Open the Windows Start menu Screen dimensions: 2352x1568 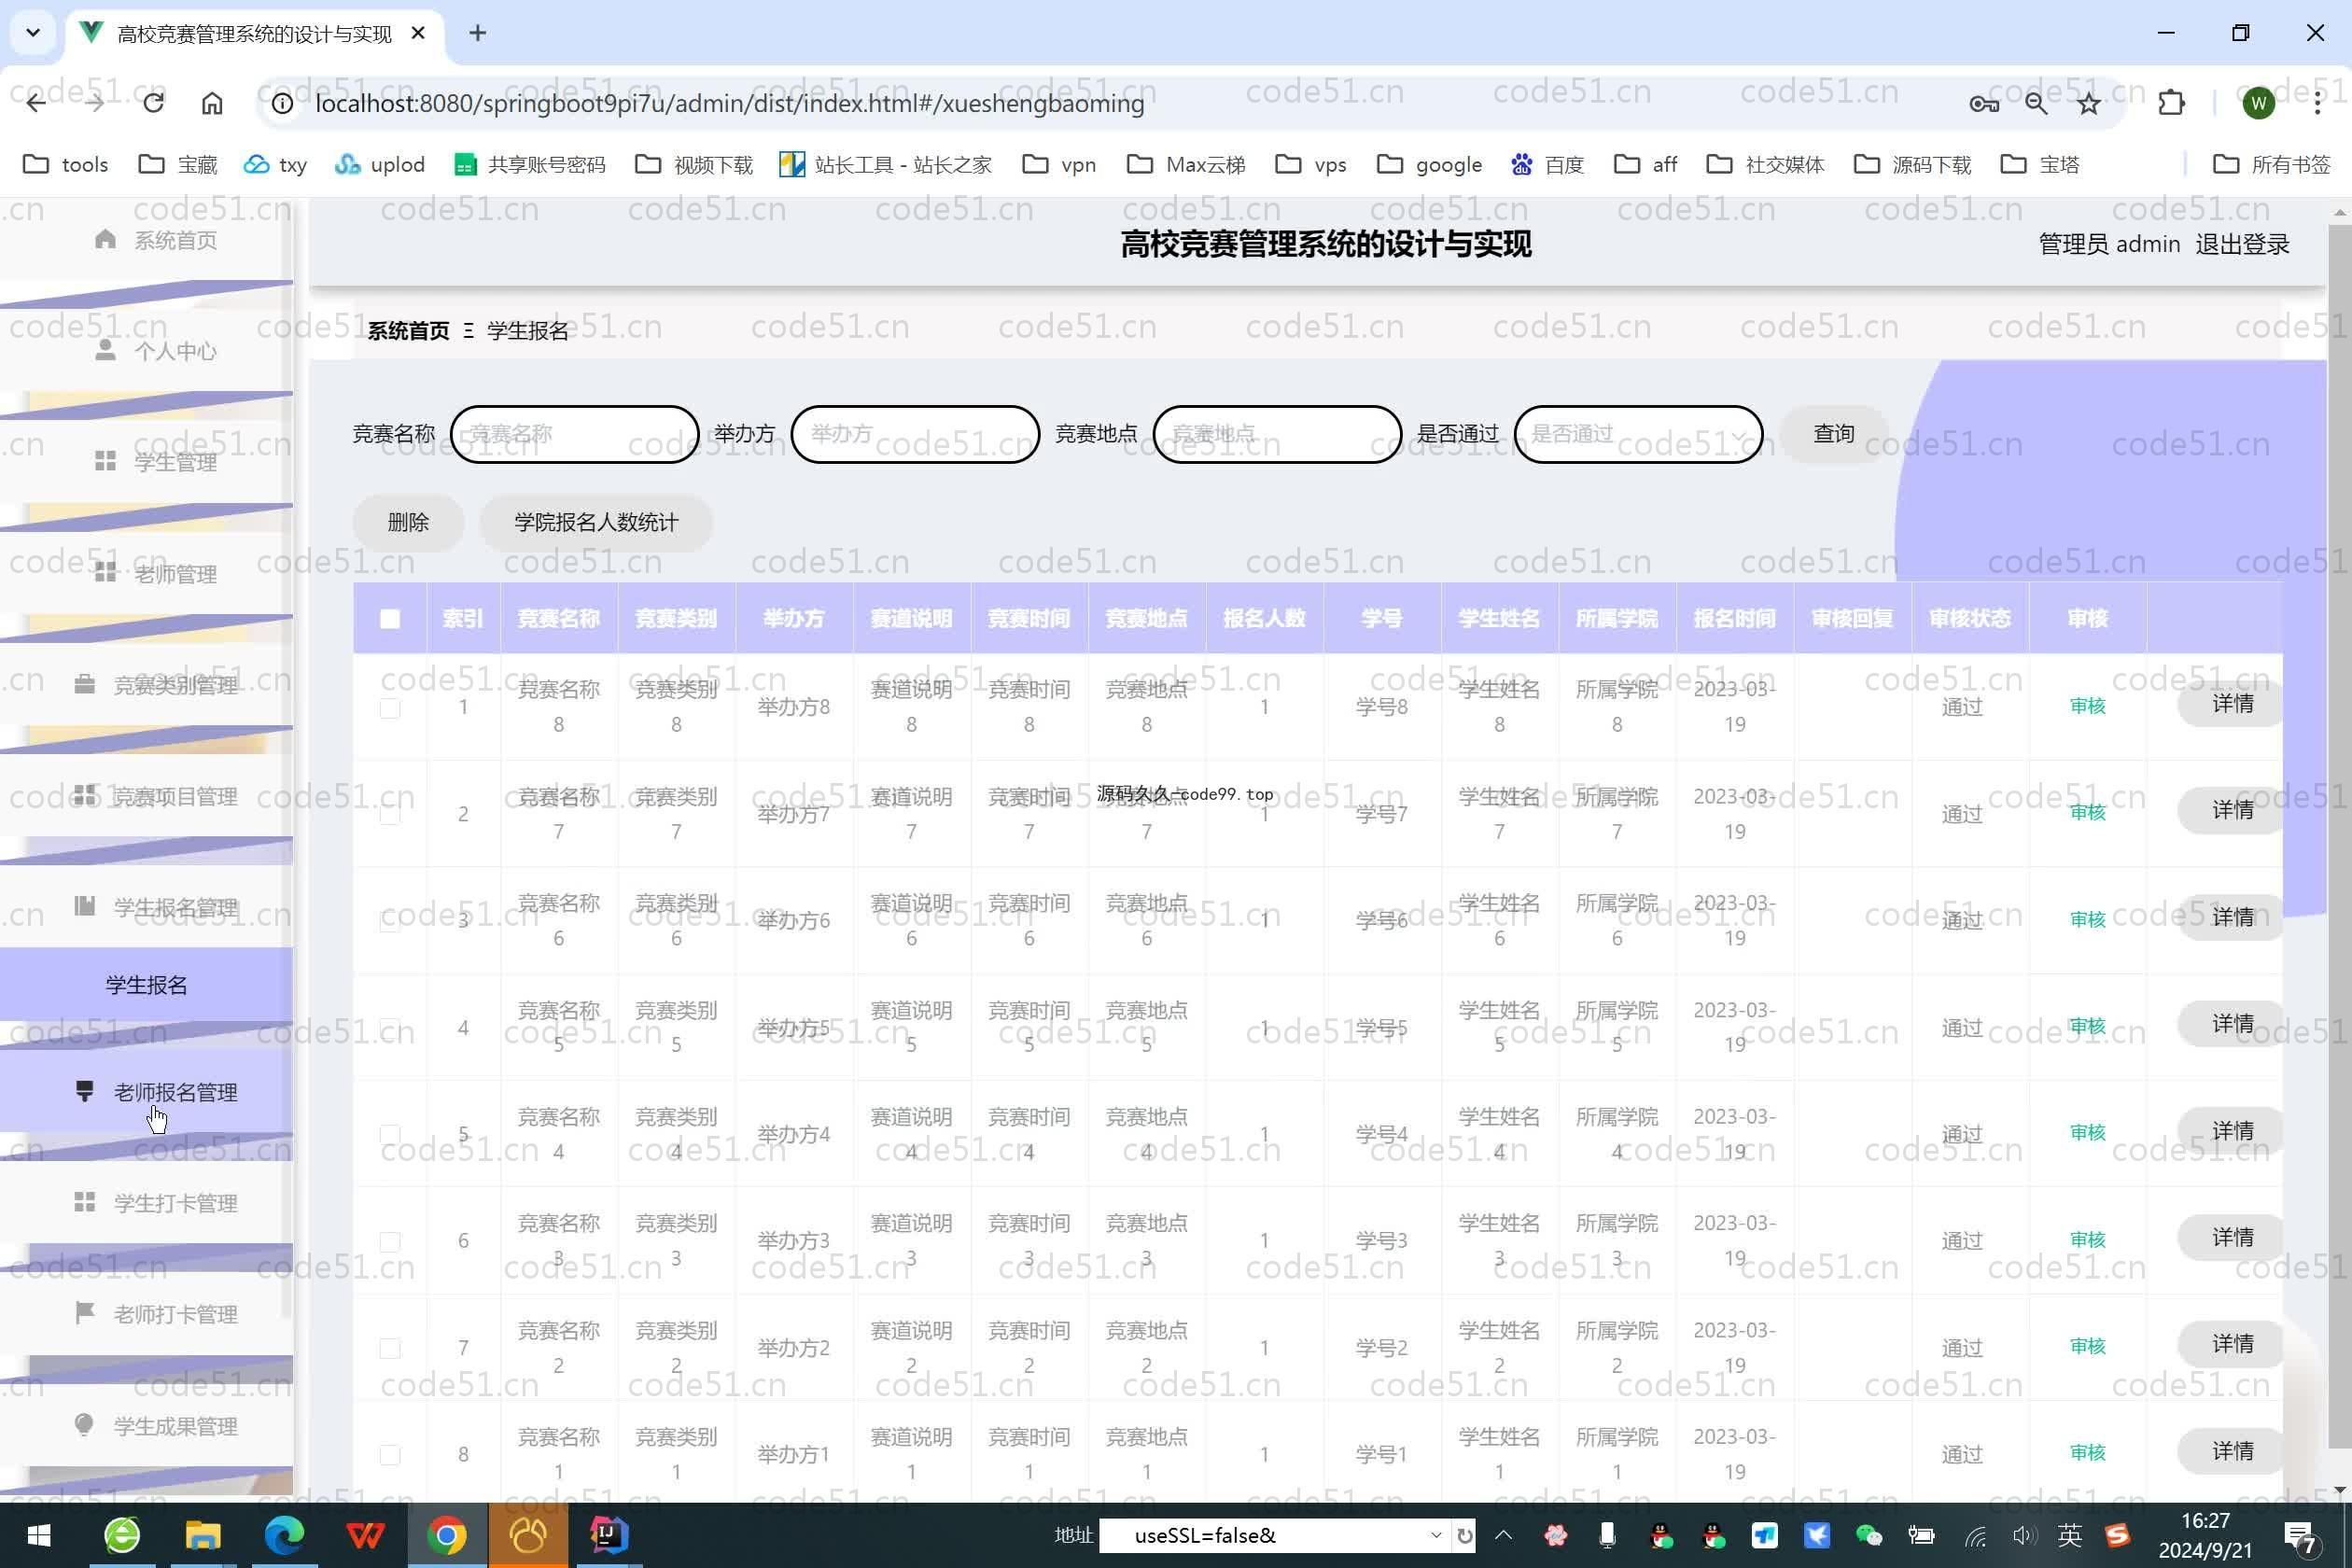(x=40, y=1535)
